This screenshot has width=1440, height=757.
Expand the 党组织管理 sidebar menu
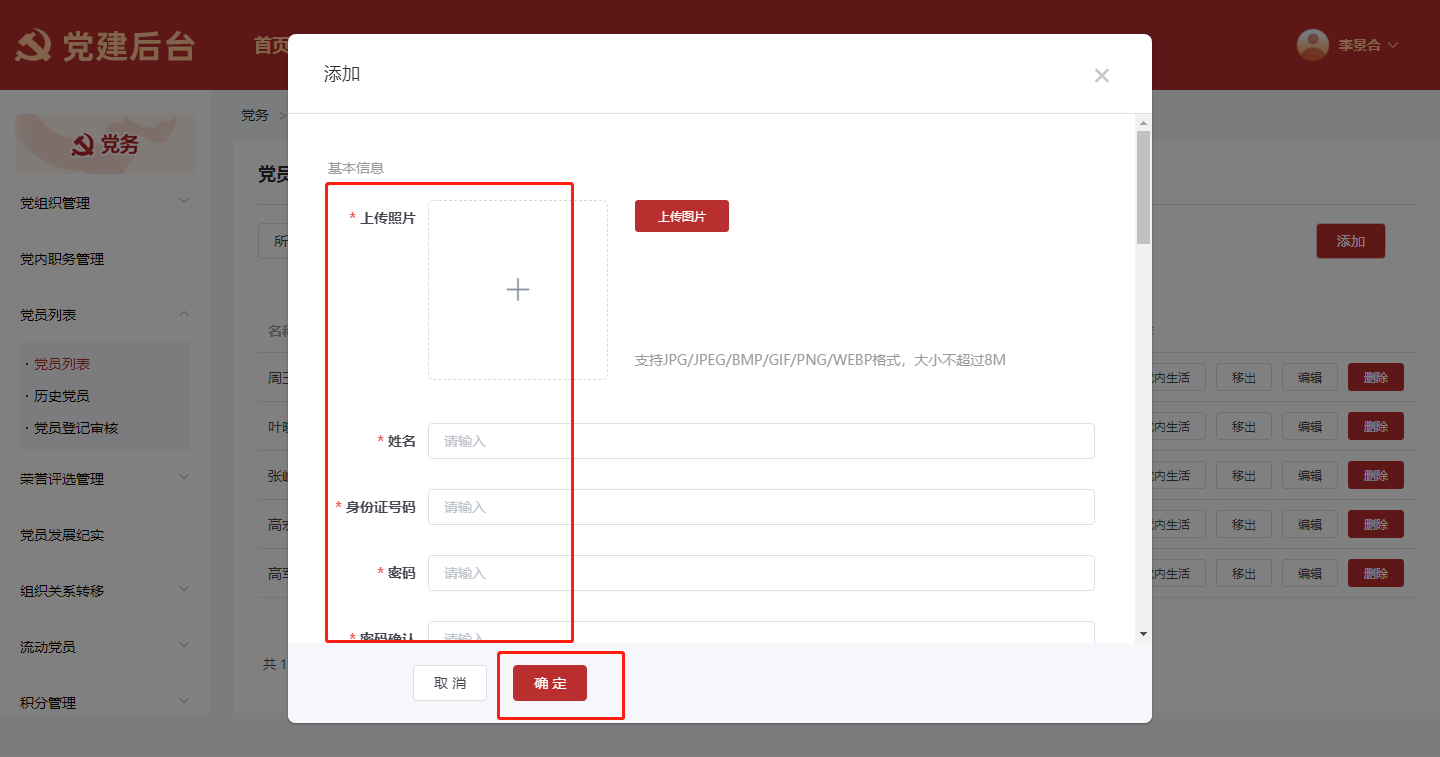point(104,203)
